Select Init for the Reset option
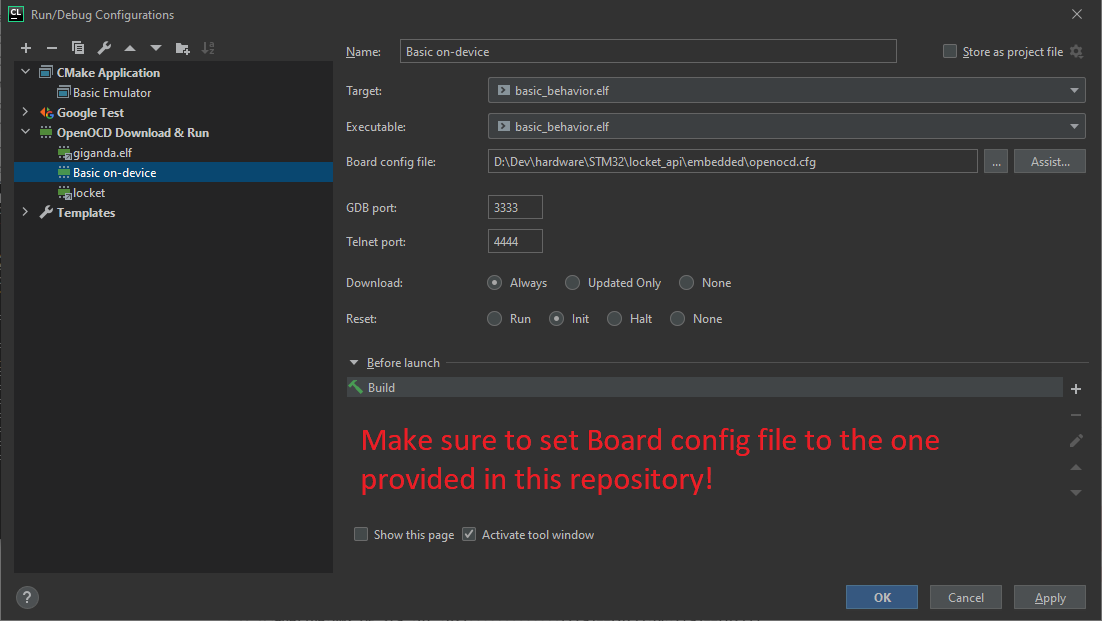The image size is (1102, 621). coord(557,319)
